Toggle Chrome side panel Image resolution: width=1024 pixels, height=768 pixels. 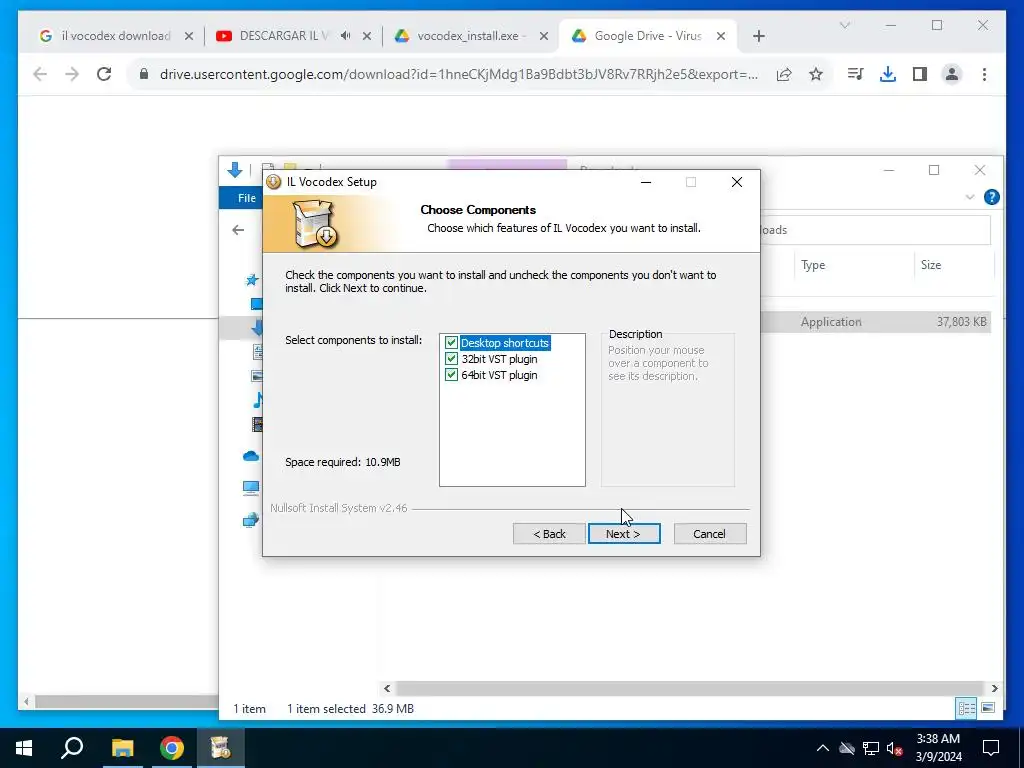click(x=920, y=74)
